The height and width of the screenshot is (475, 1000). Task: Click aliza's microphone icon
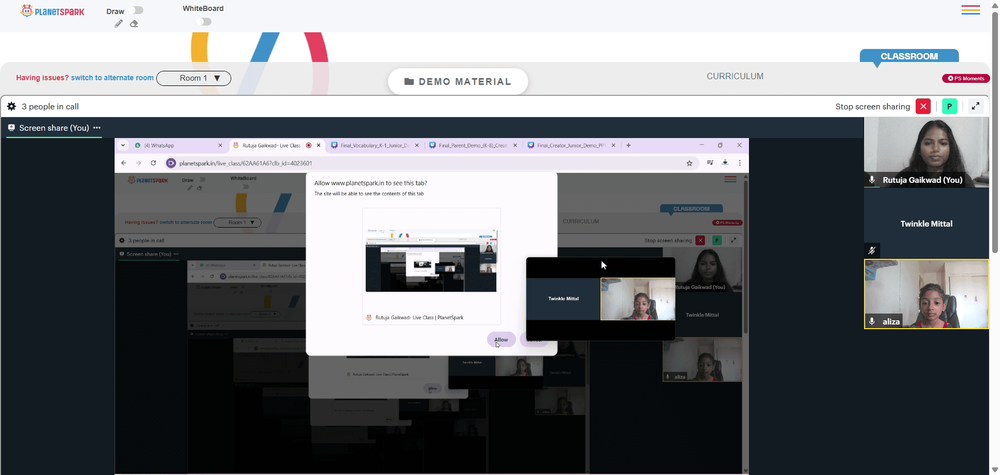872,321
